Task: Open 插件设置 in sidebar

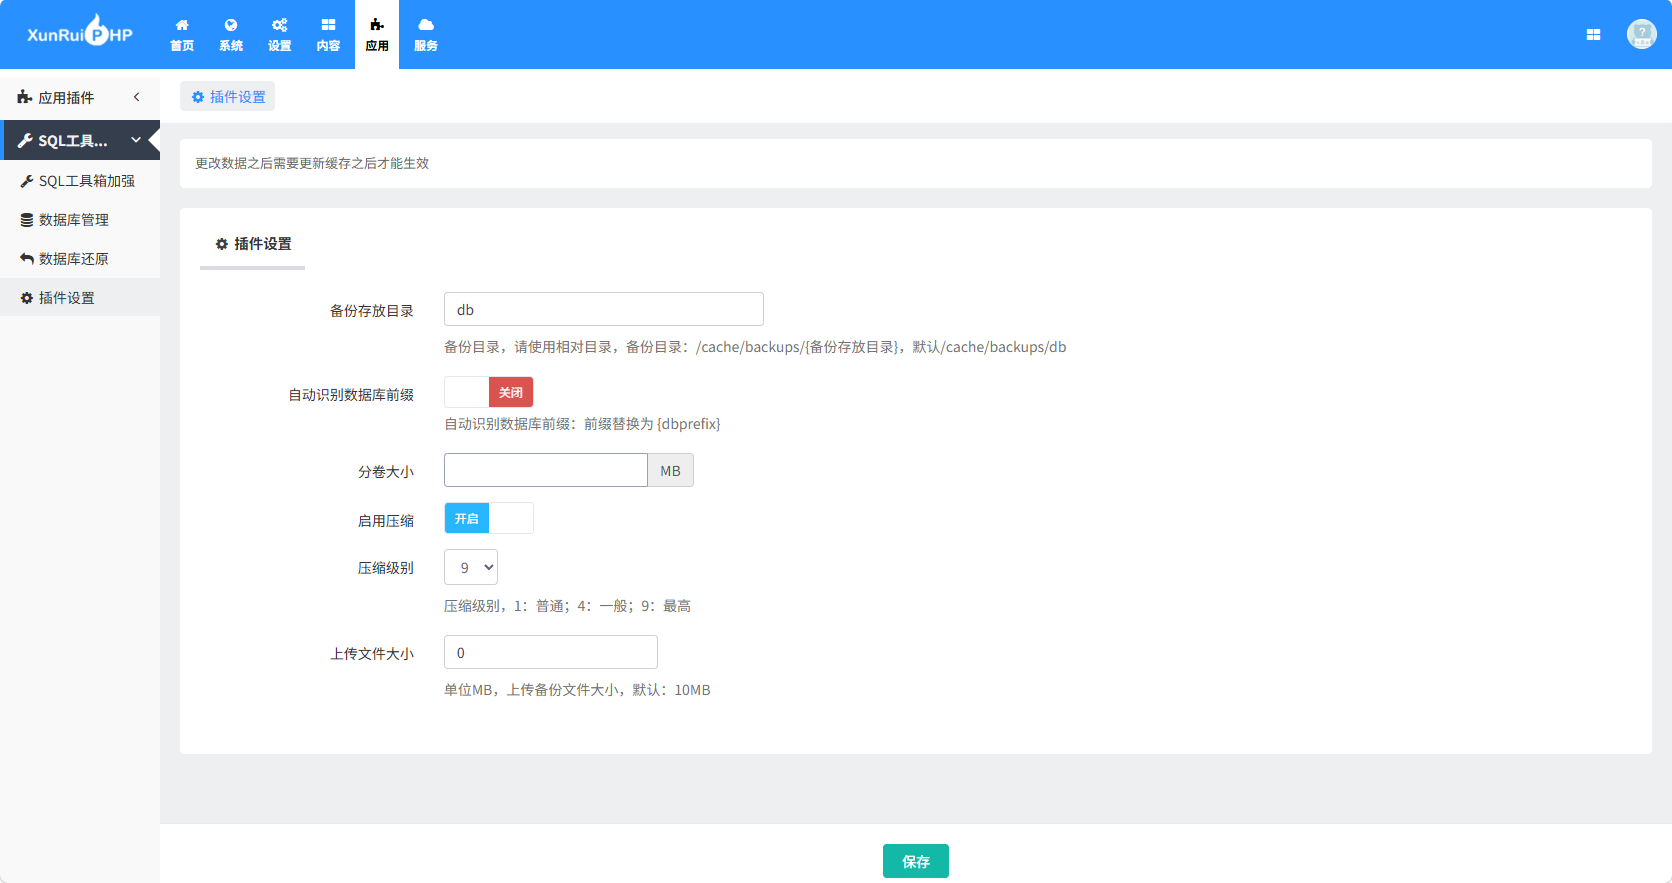Action: pos(80,298)
